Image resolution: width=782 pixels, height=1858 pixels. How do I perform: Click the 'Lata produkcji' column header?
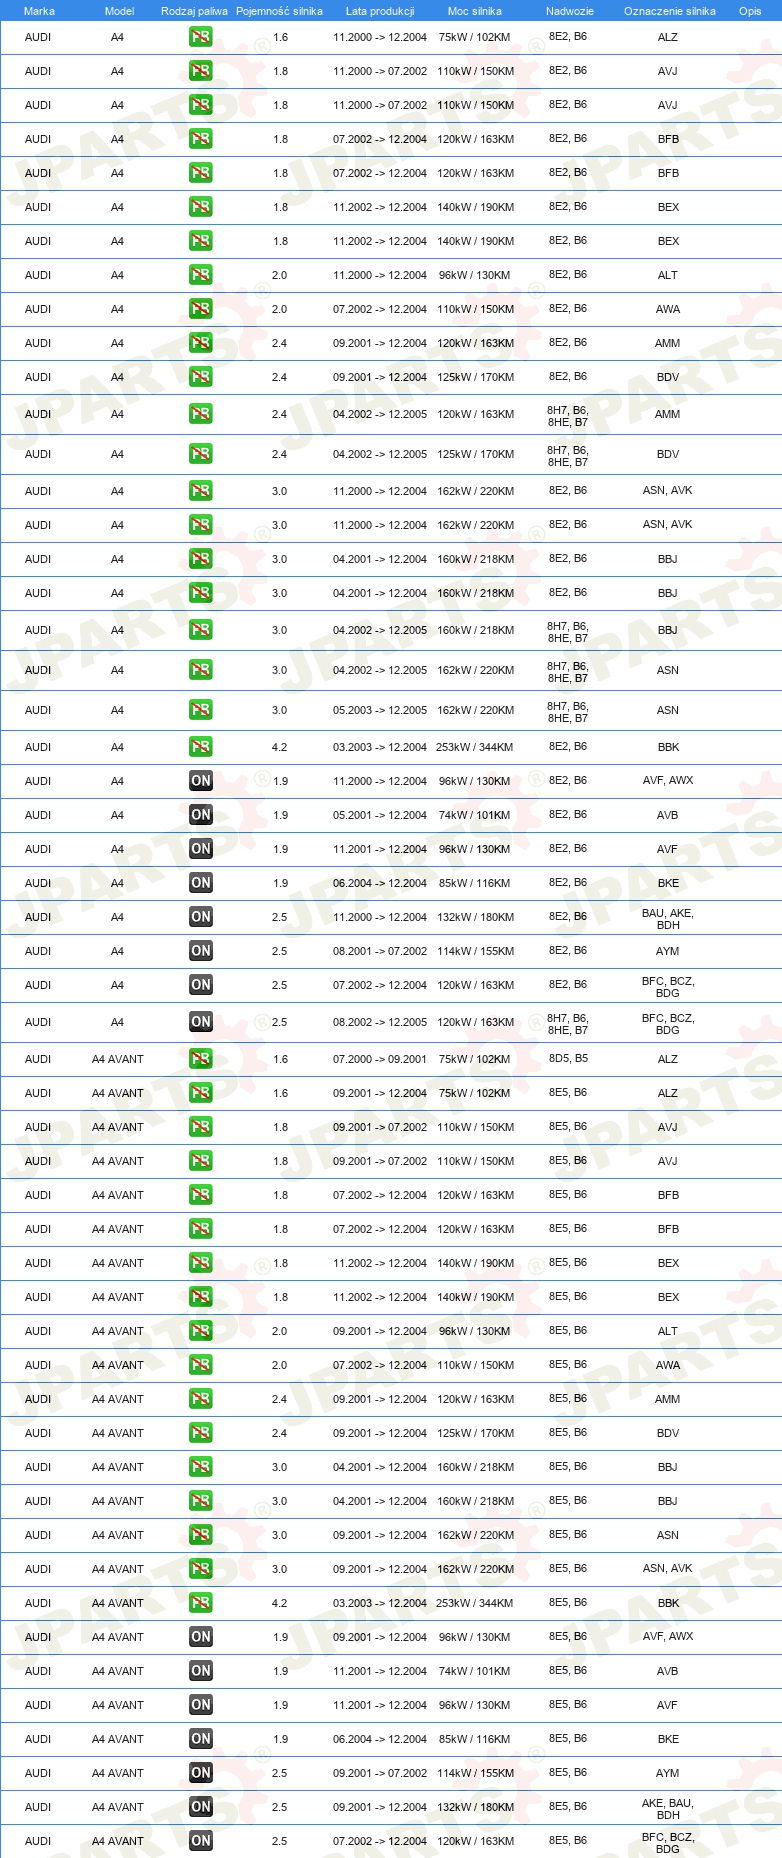[380, 11]
